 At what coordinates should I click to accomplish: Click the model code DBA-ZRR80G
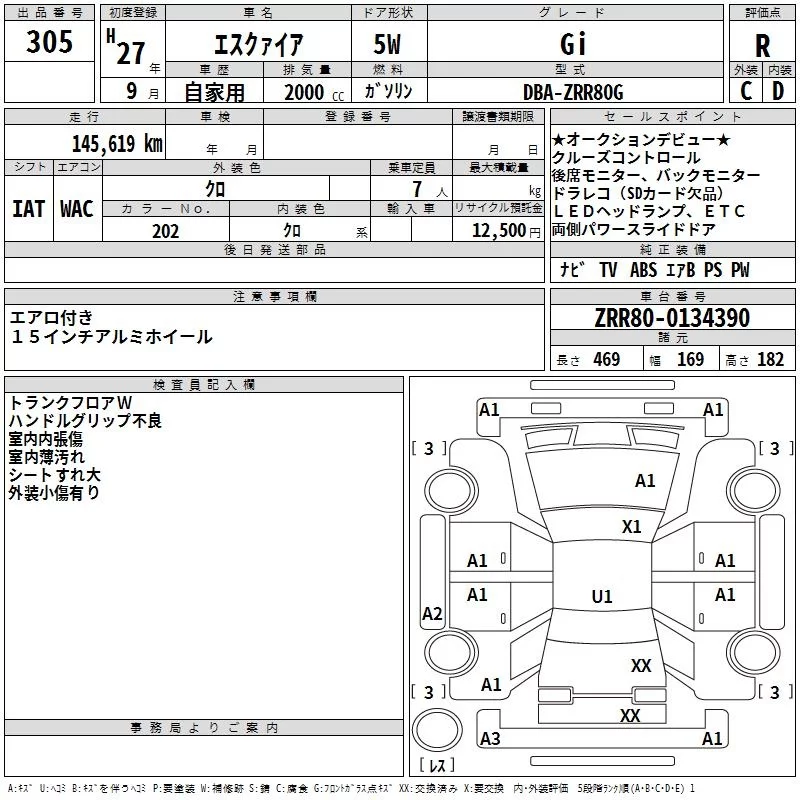[x=573, y=92]
